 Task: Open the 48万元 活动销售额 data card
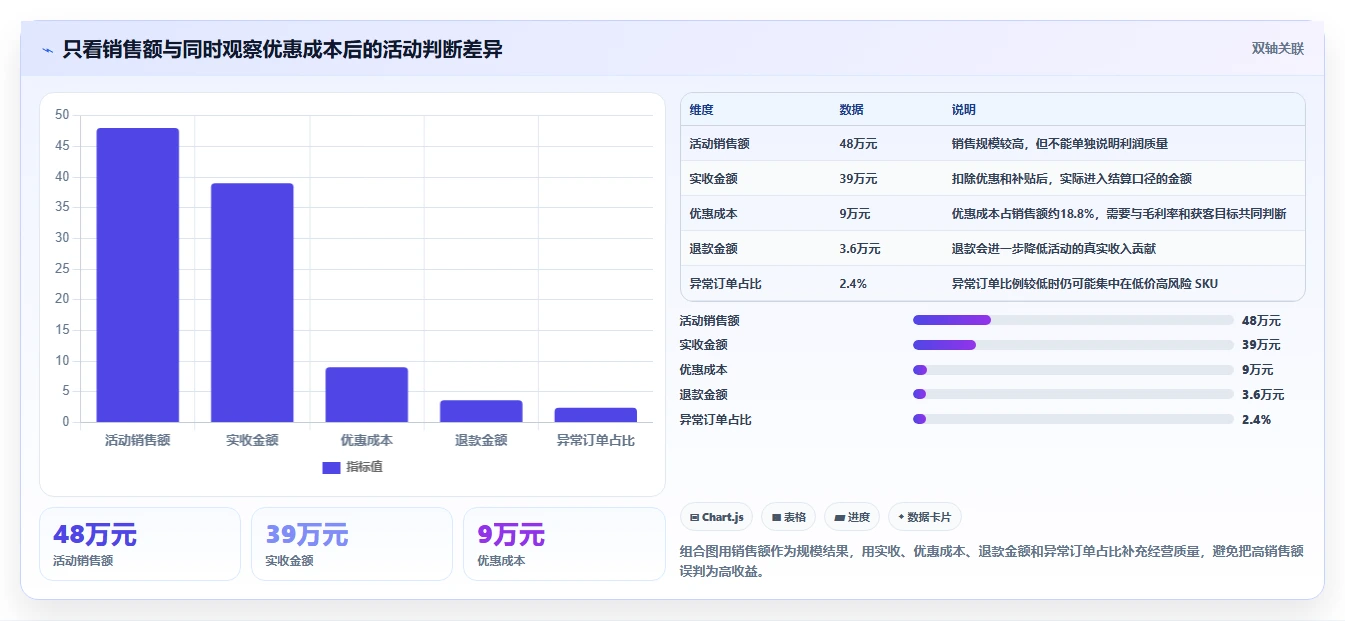(140, 544)
